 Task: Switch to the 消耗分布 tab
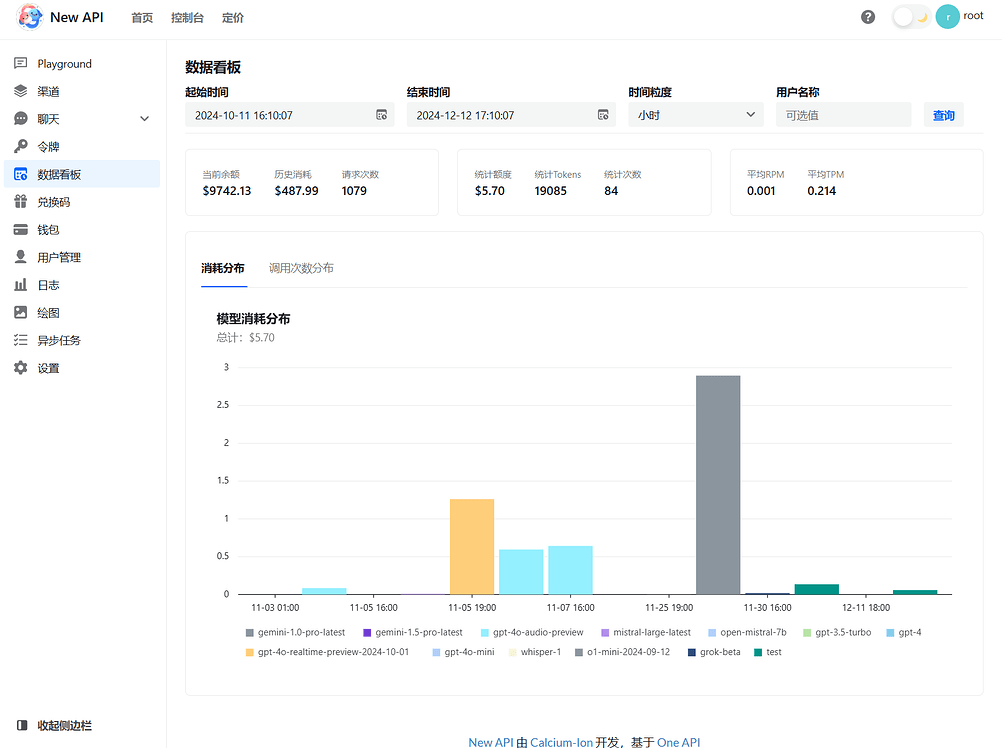click(x=223, y=268)
